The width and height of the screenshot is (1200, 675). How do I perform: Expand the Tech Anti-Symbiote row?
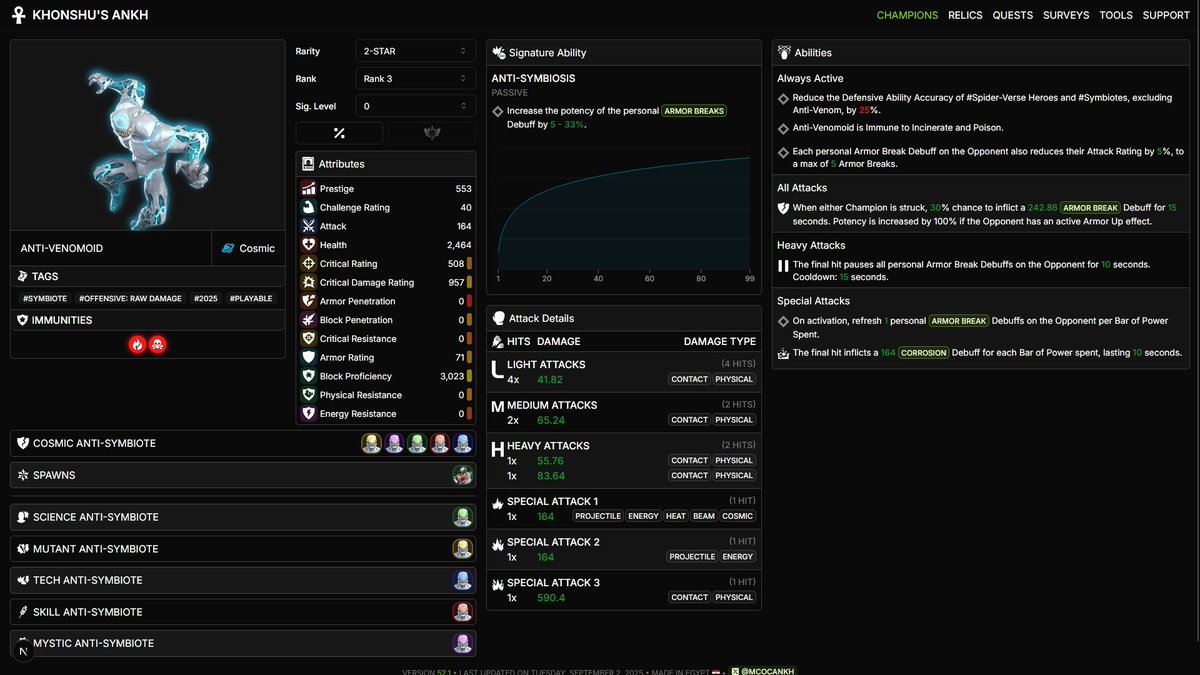243,580
